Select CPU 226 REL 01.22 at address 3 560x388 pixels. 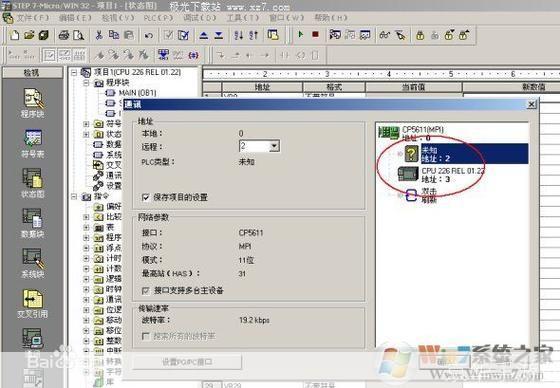(x=441, y=175)
